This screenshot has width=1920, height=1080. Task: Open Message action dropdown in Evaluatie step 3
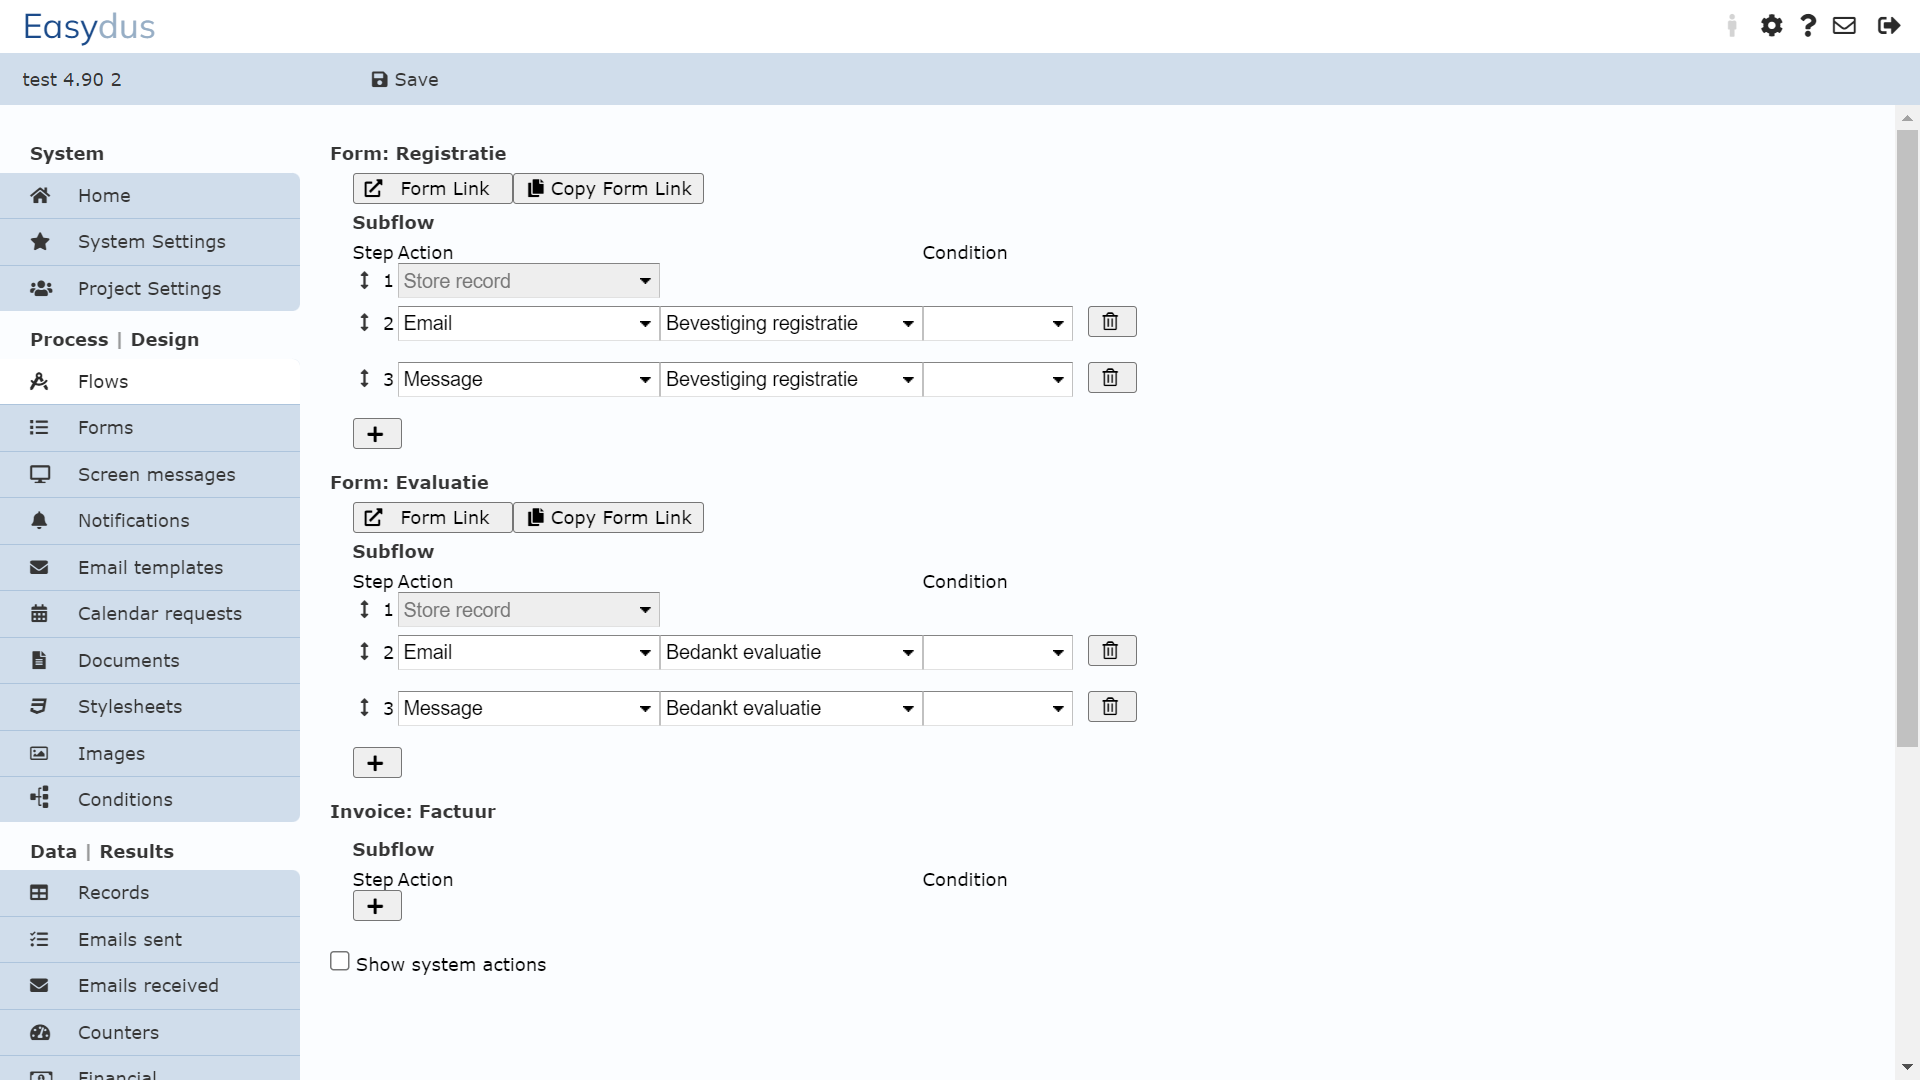tap(528, 708)
